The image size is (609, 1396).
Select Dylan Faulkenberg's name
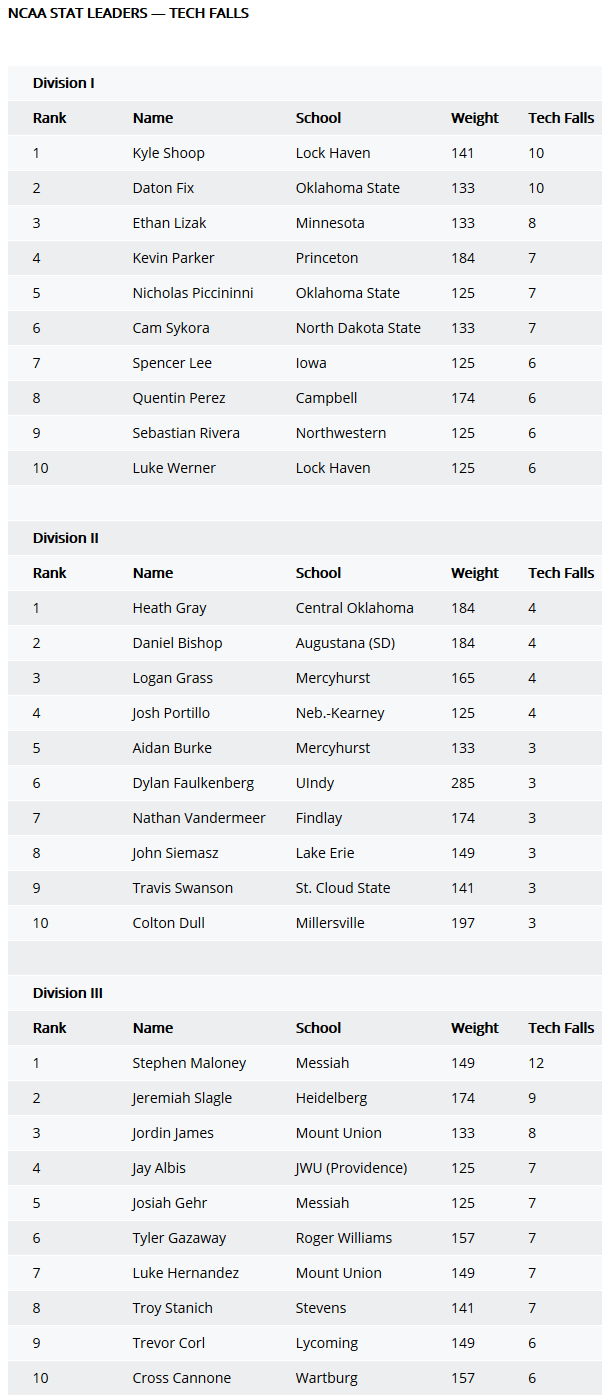(193, 783)
